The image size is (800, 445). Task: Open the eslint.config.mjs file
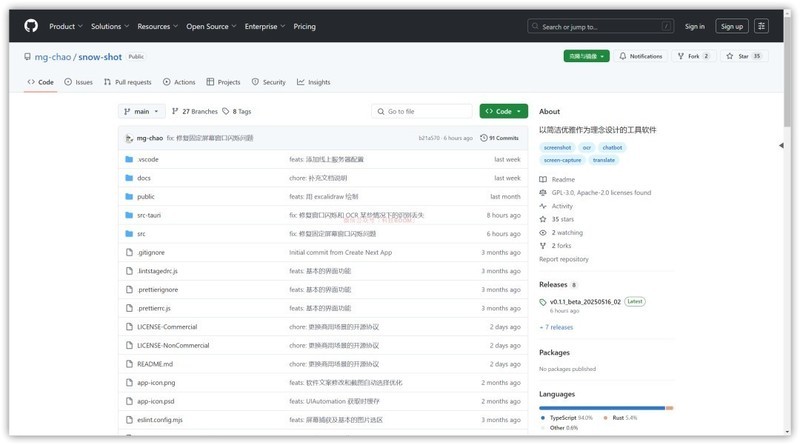(x=160, y=420)
